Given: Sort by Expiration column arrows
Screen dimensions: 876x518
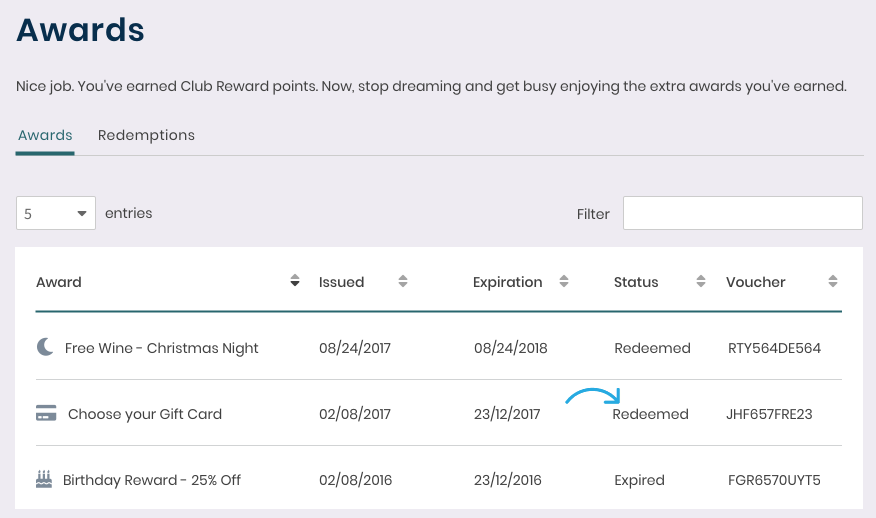Looking at the screenshot, I should [x=564, y=281].
